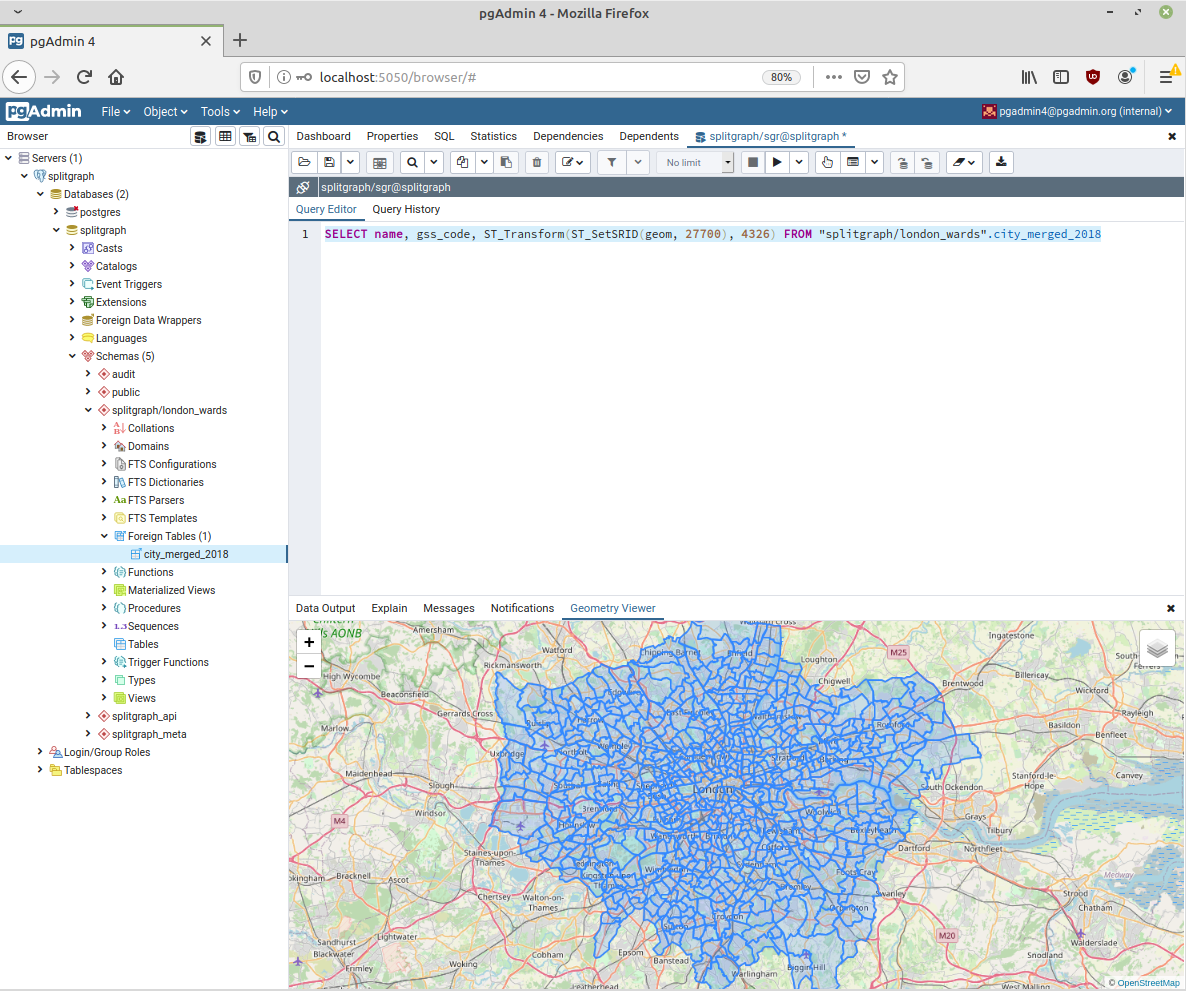The image size is (1186, 991).
Task: Open the map layers control
Action: click(1157, 648)
